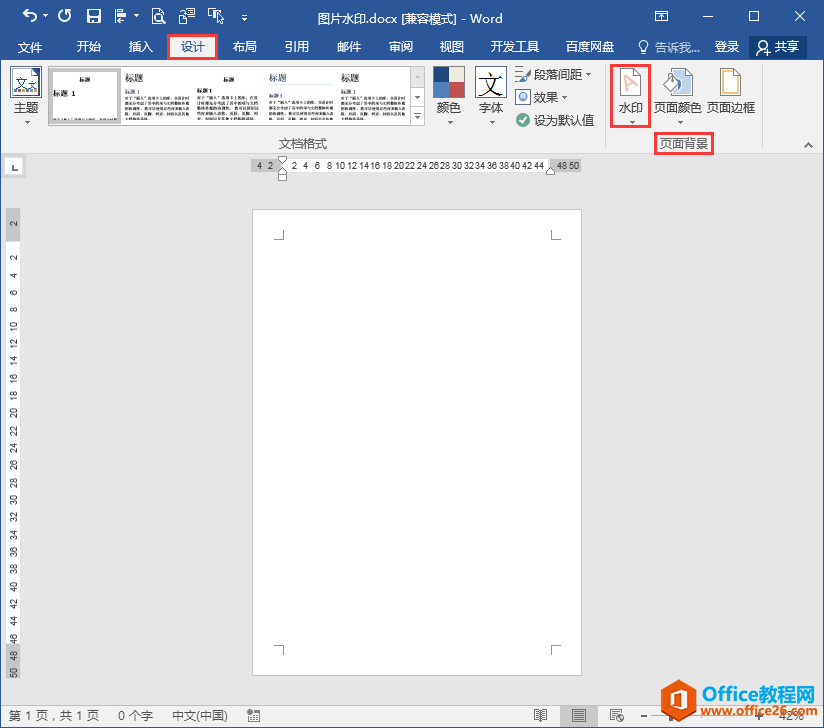Open the 字体 (Fonts) dropdown
This screenshot has height=728, width=824.
coord(491,96)
